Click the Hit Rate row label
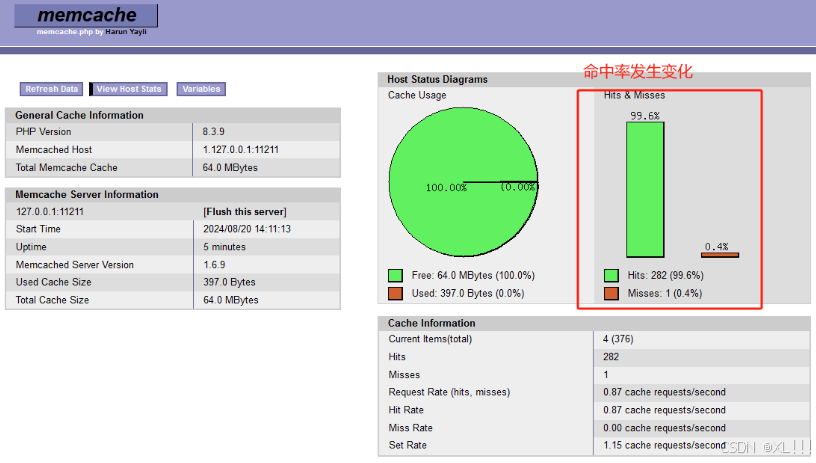This screenshot has height=463, width=816. (406, 410)
